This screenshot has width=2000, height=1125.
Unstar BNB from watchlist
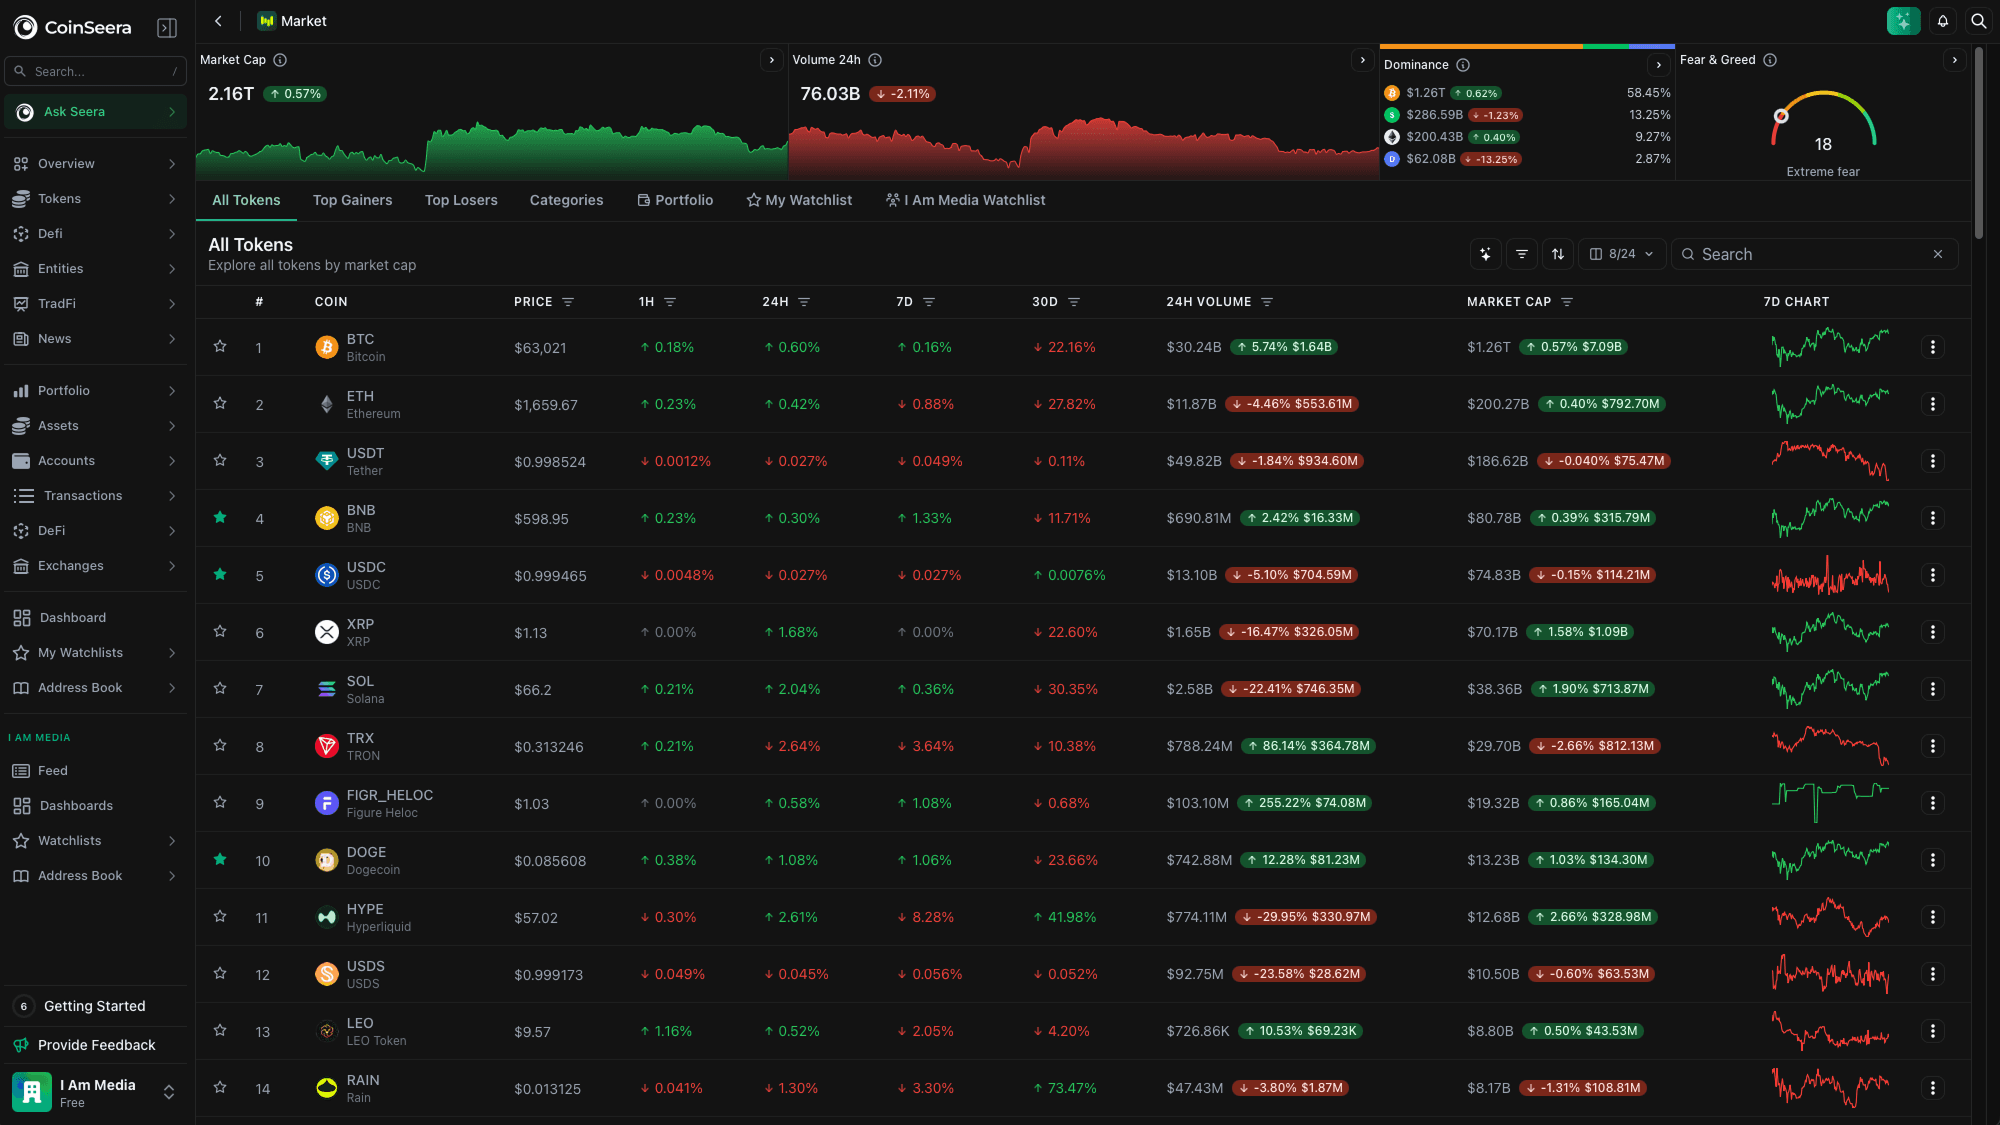point(220,517)
